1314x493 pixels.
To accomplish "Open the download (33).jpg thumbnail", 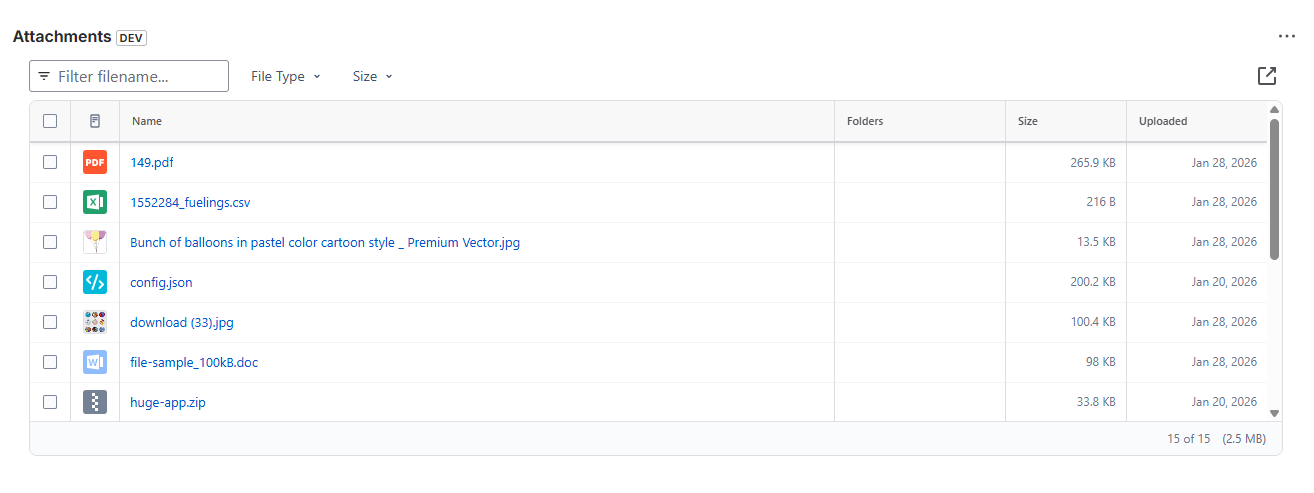I will [95, 322].
